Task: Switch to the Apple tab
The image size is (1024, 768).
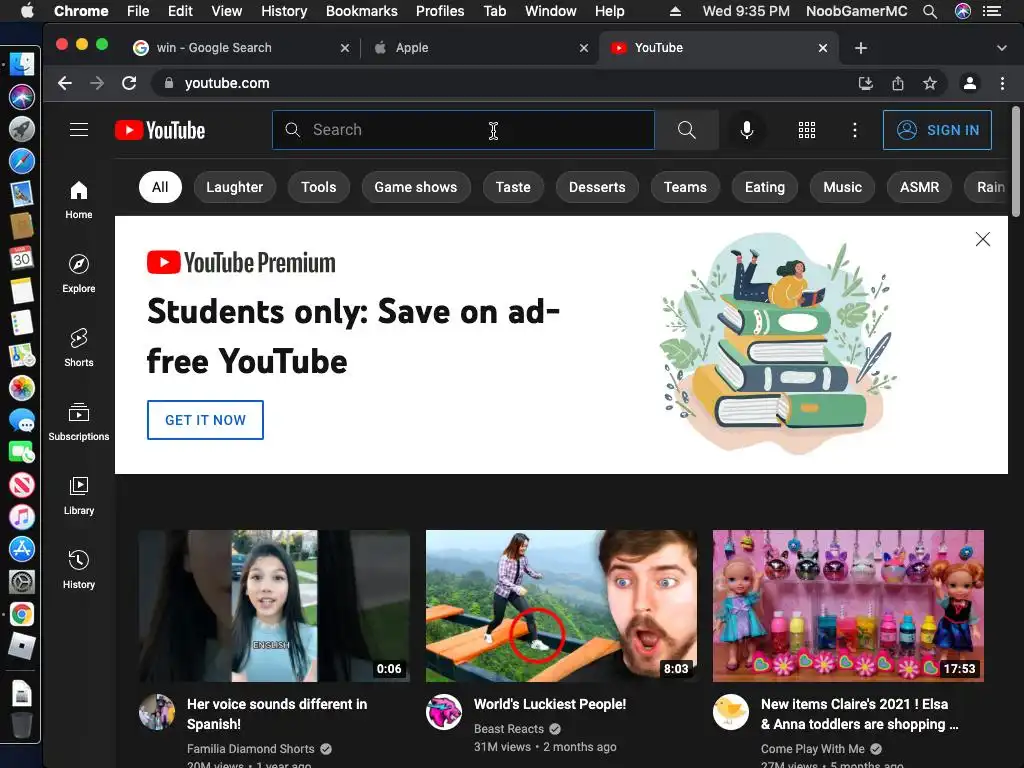Action: (480, 48)
